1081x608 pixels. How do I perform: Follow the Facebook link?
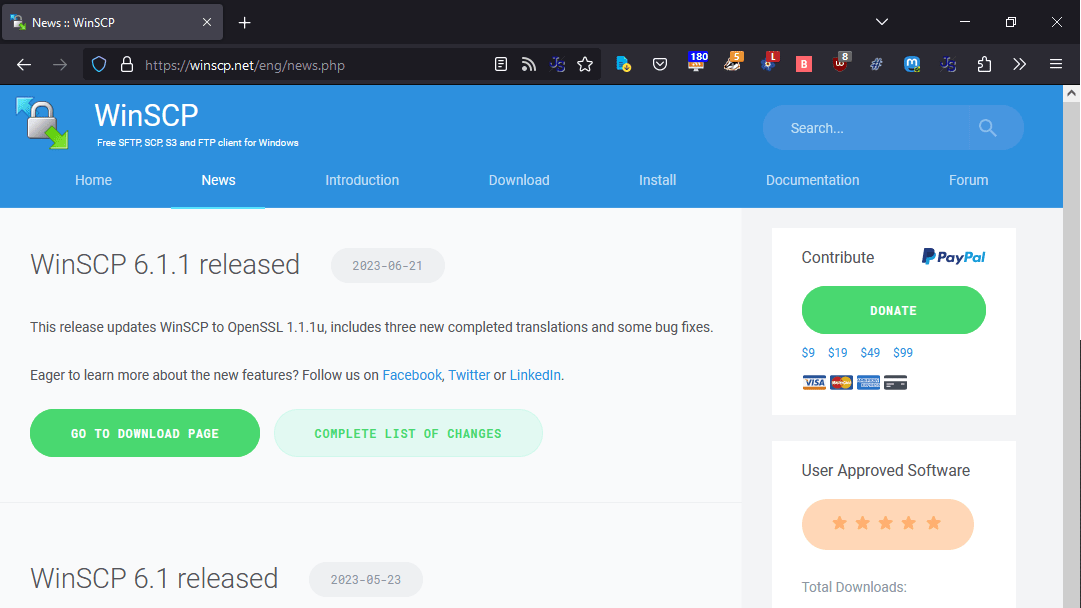(411, 375)
